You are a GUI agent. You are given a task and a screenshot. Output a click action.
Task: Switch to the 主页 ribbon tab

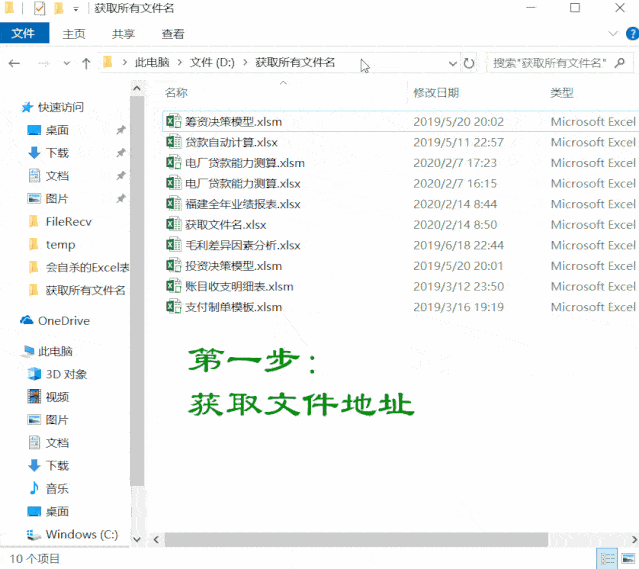74,34
